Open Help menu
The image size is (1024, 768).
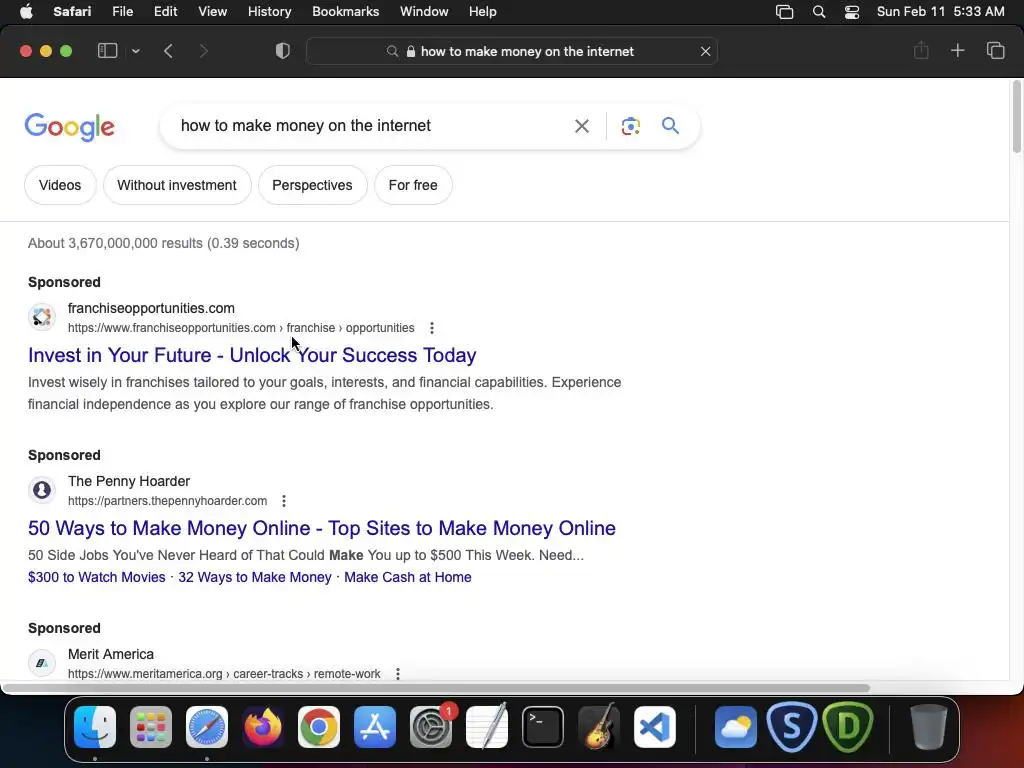(x=483, y=12)
